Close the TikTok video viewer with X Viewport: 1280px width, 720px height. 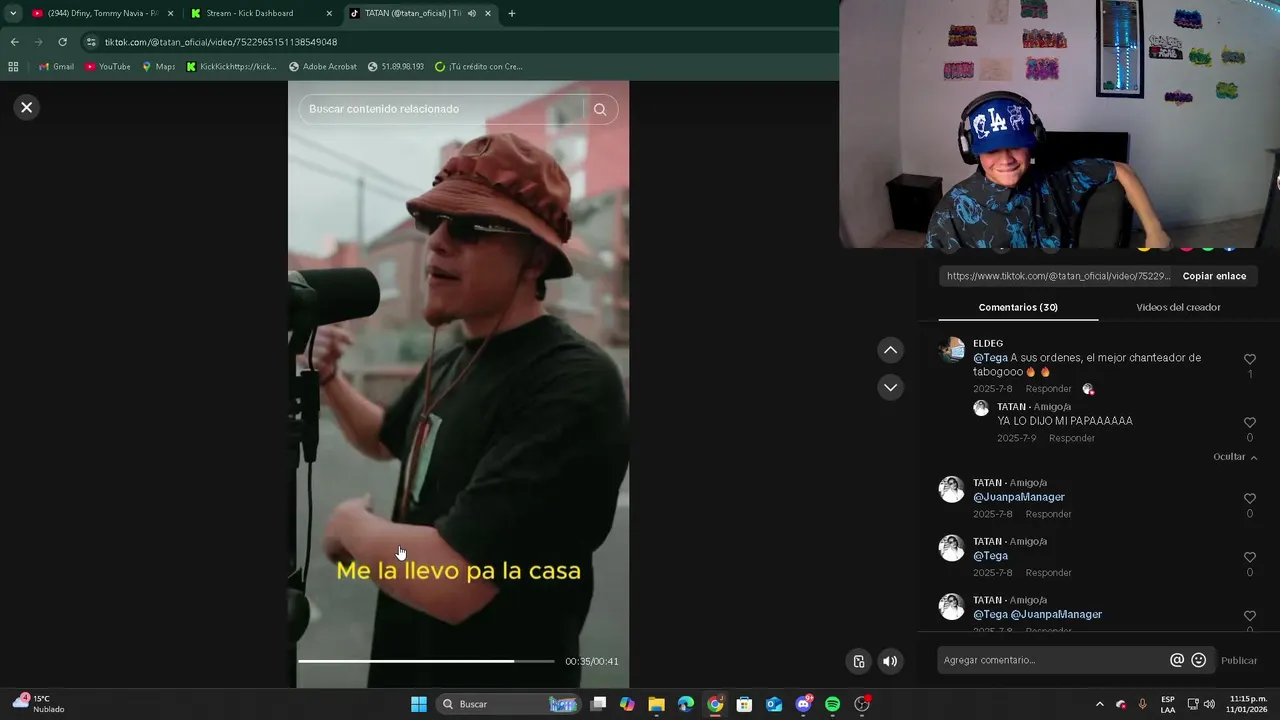[27, 107]
